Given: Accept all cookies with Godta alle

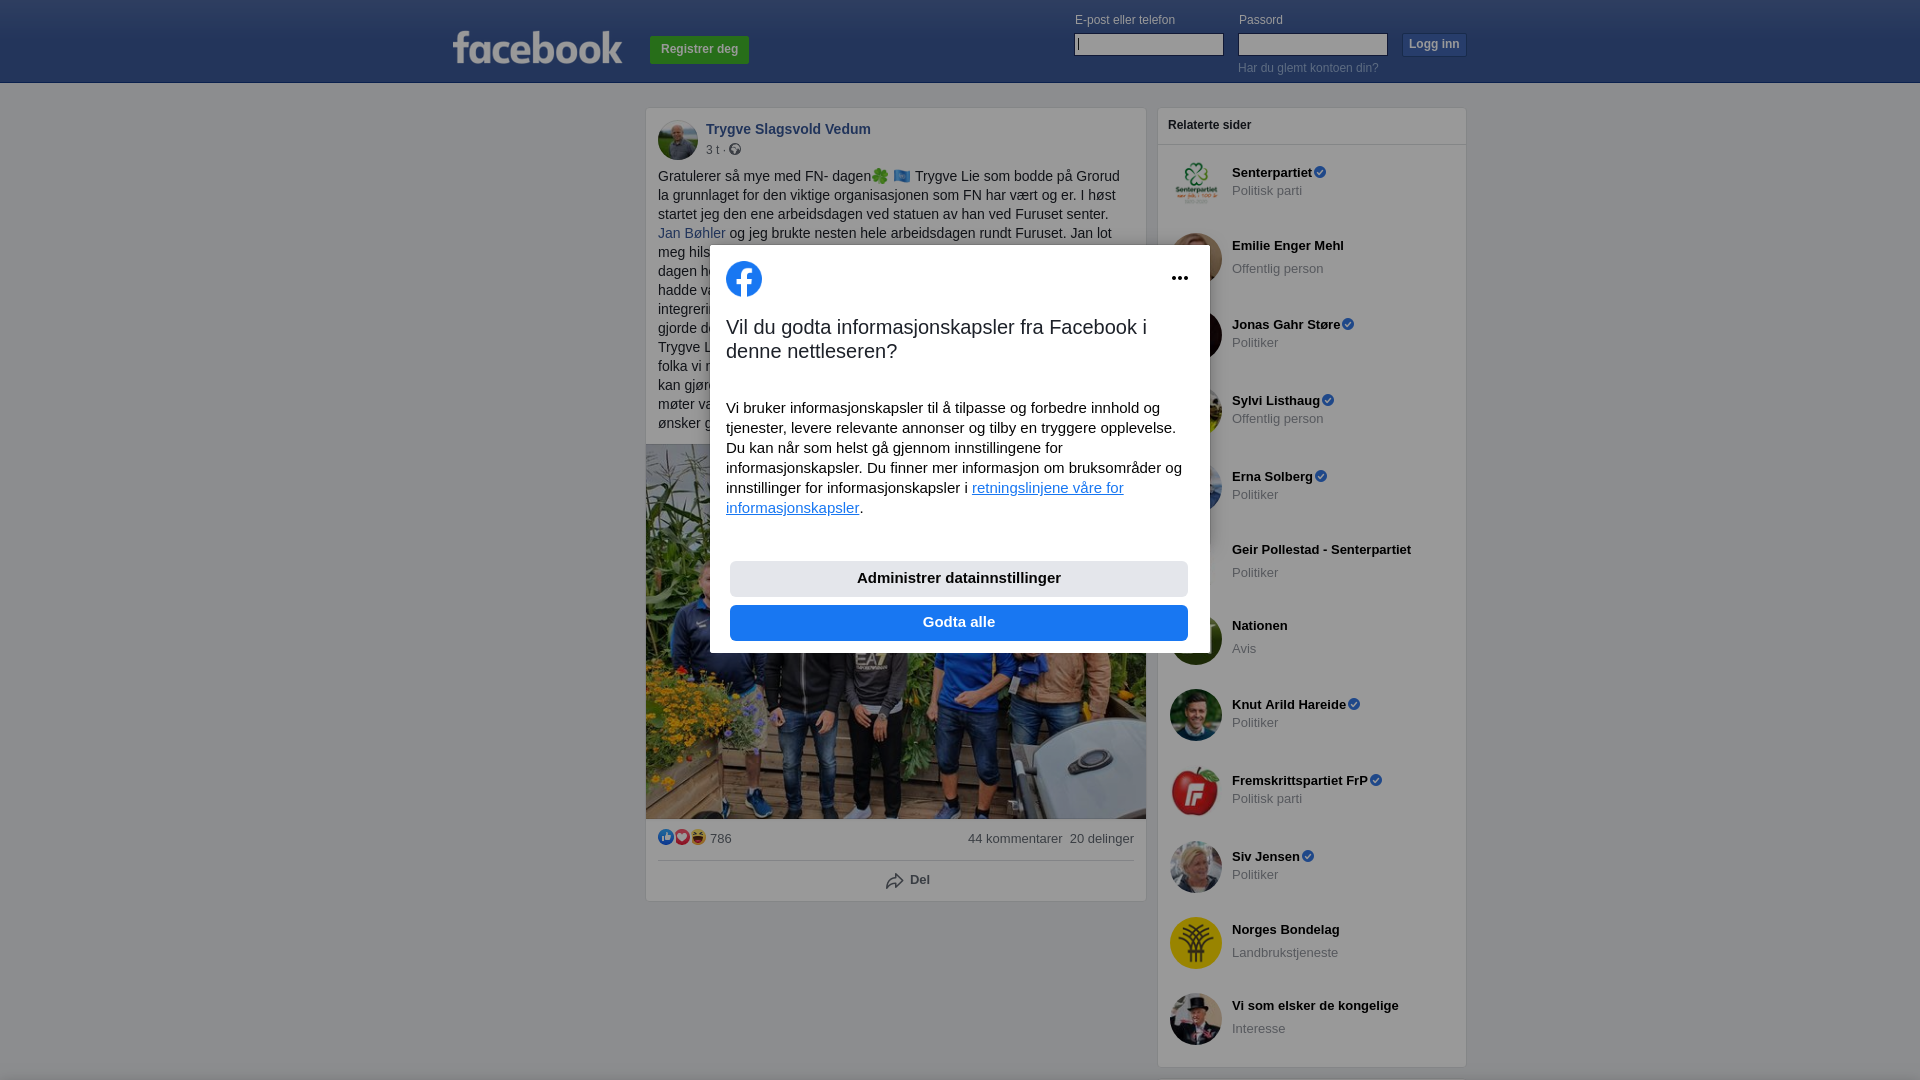Looking at the screenshot, I should pos(959,623).
